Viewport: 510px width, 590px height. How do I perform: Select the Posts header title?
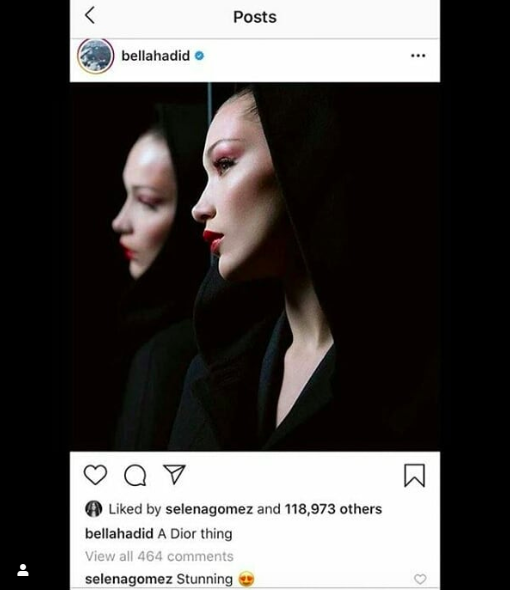[255, 17]
